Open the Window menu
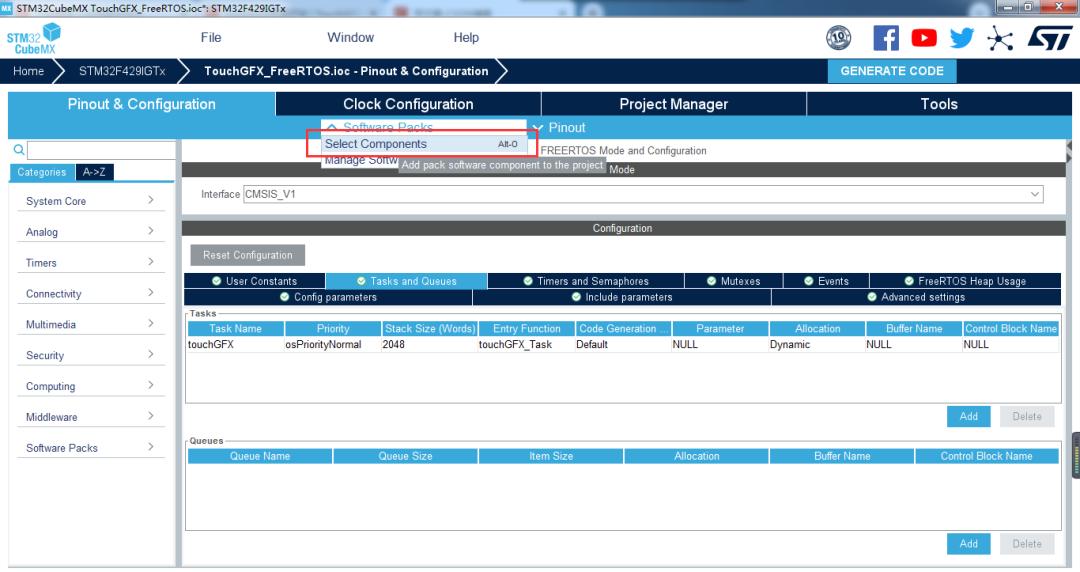Image resolution: width=1080 pixels, height=572 pixels. pos(351,37)
